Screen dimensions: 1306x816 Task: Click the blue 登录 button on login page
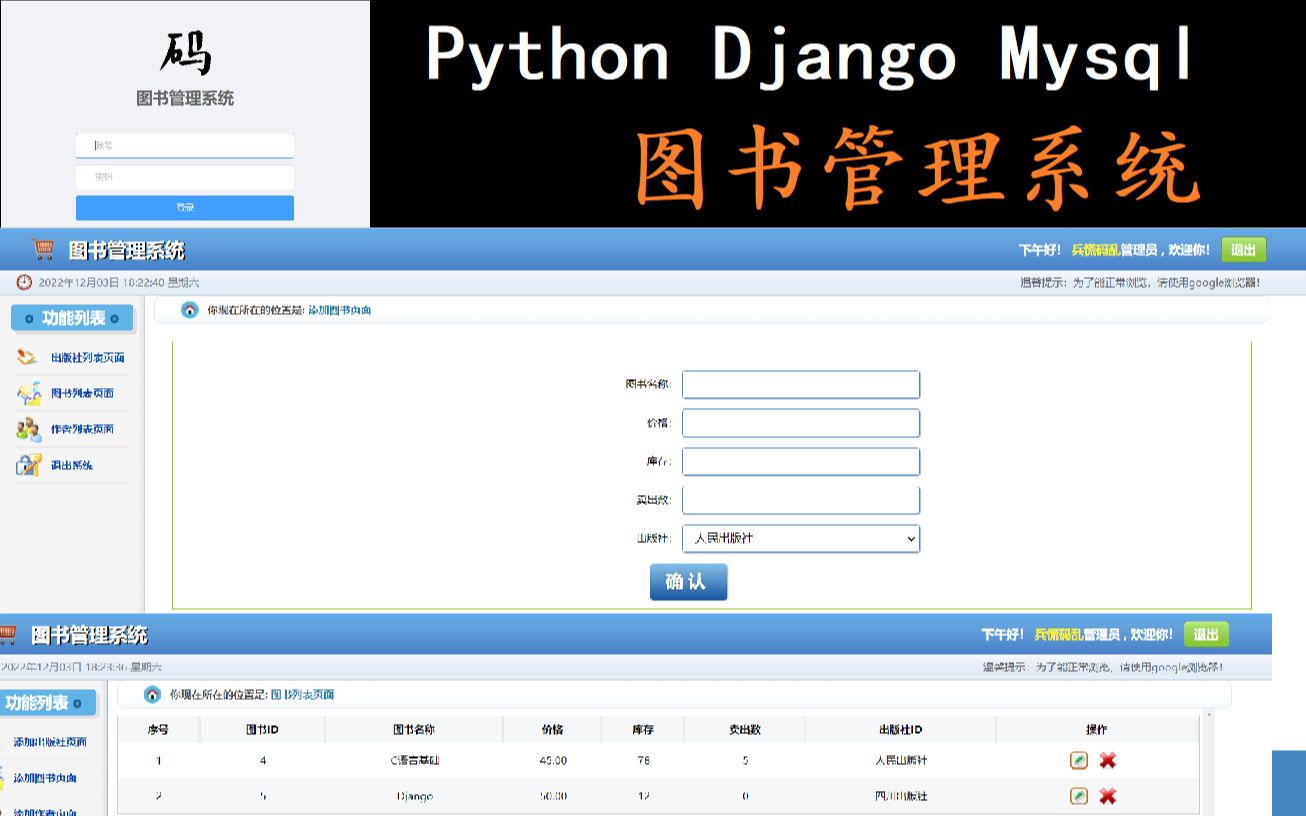click(x=185, y=207)
